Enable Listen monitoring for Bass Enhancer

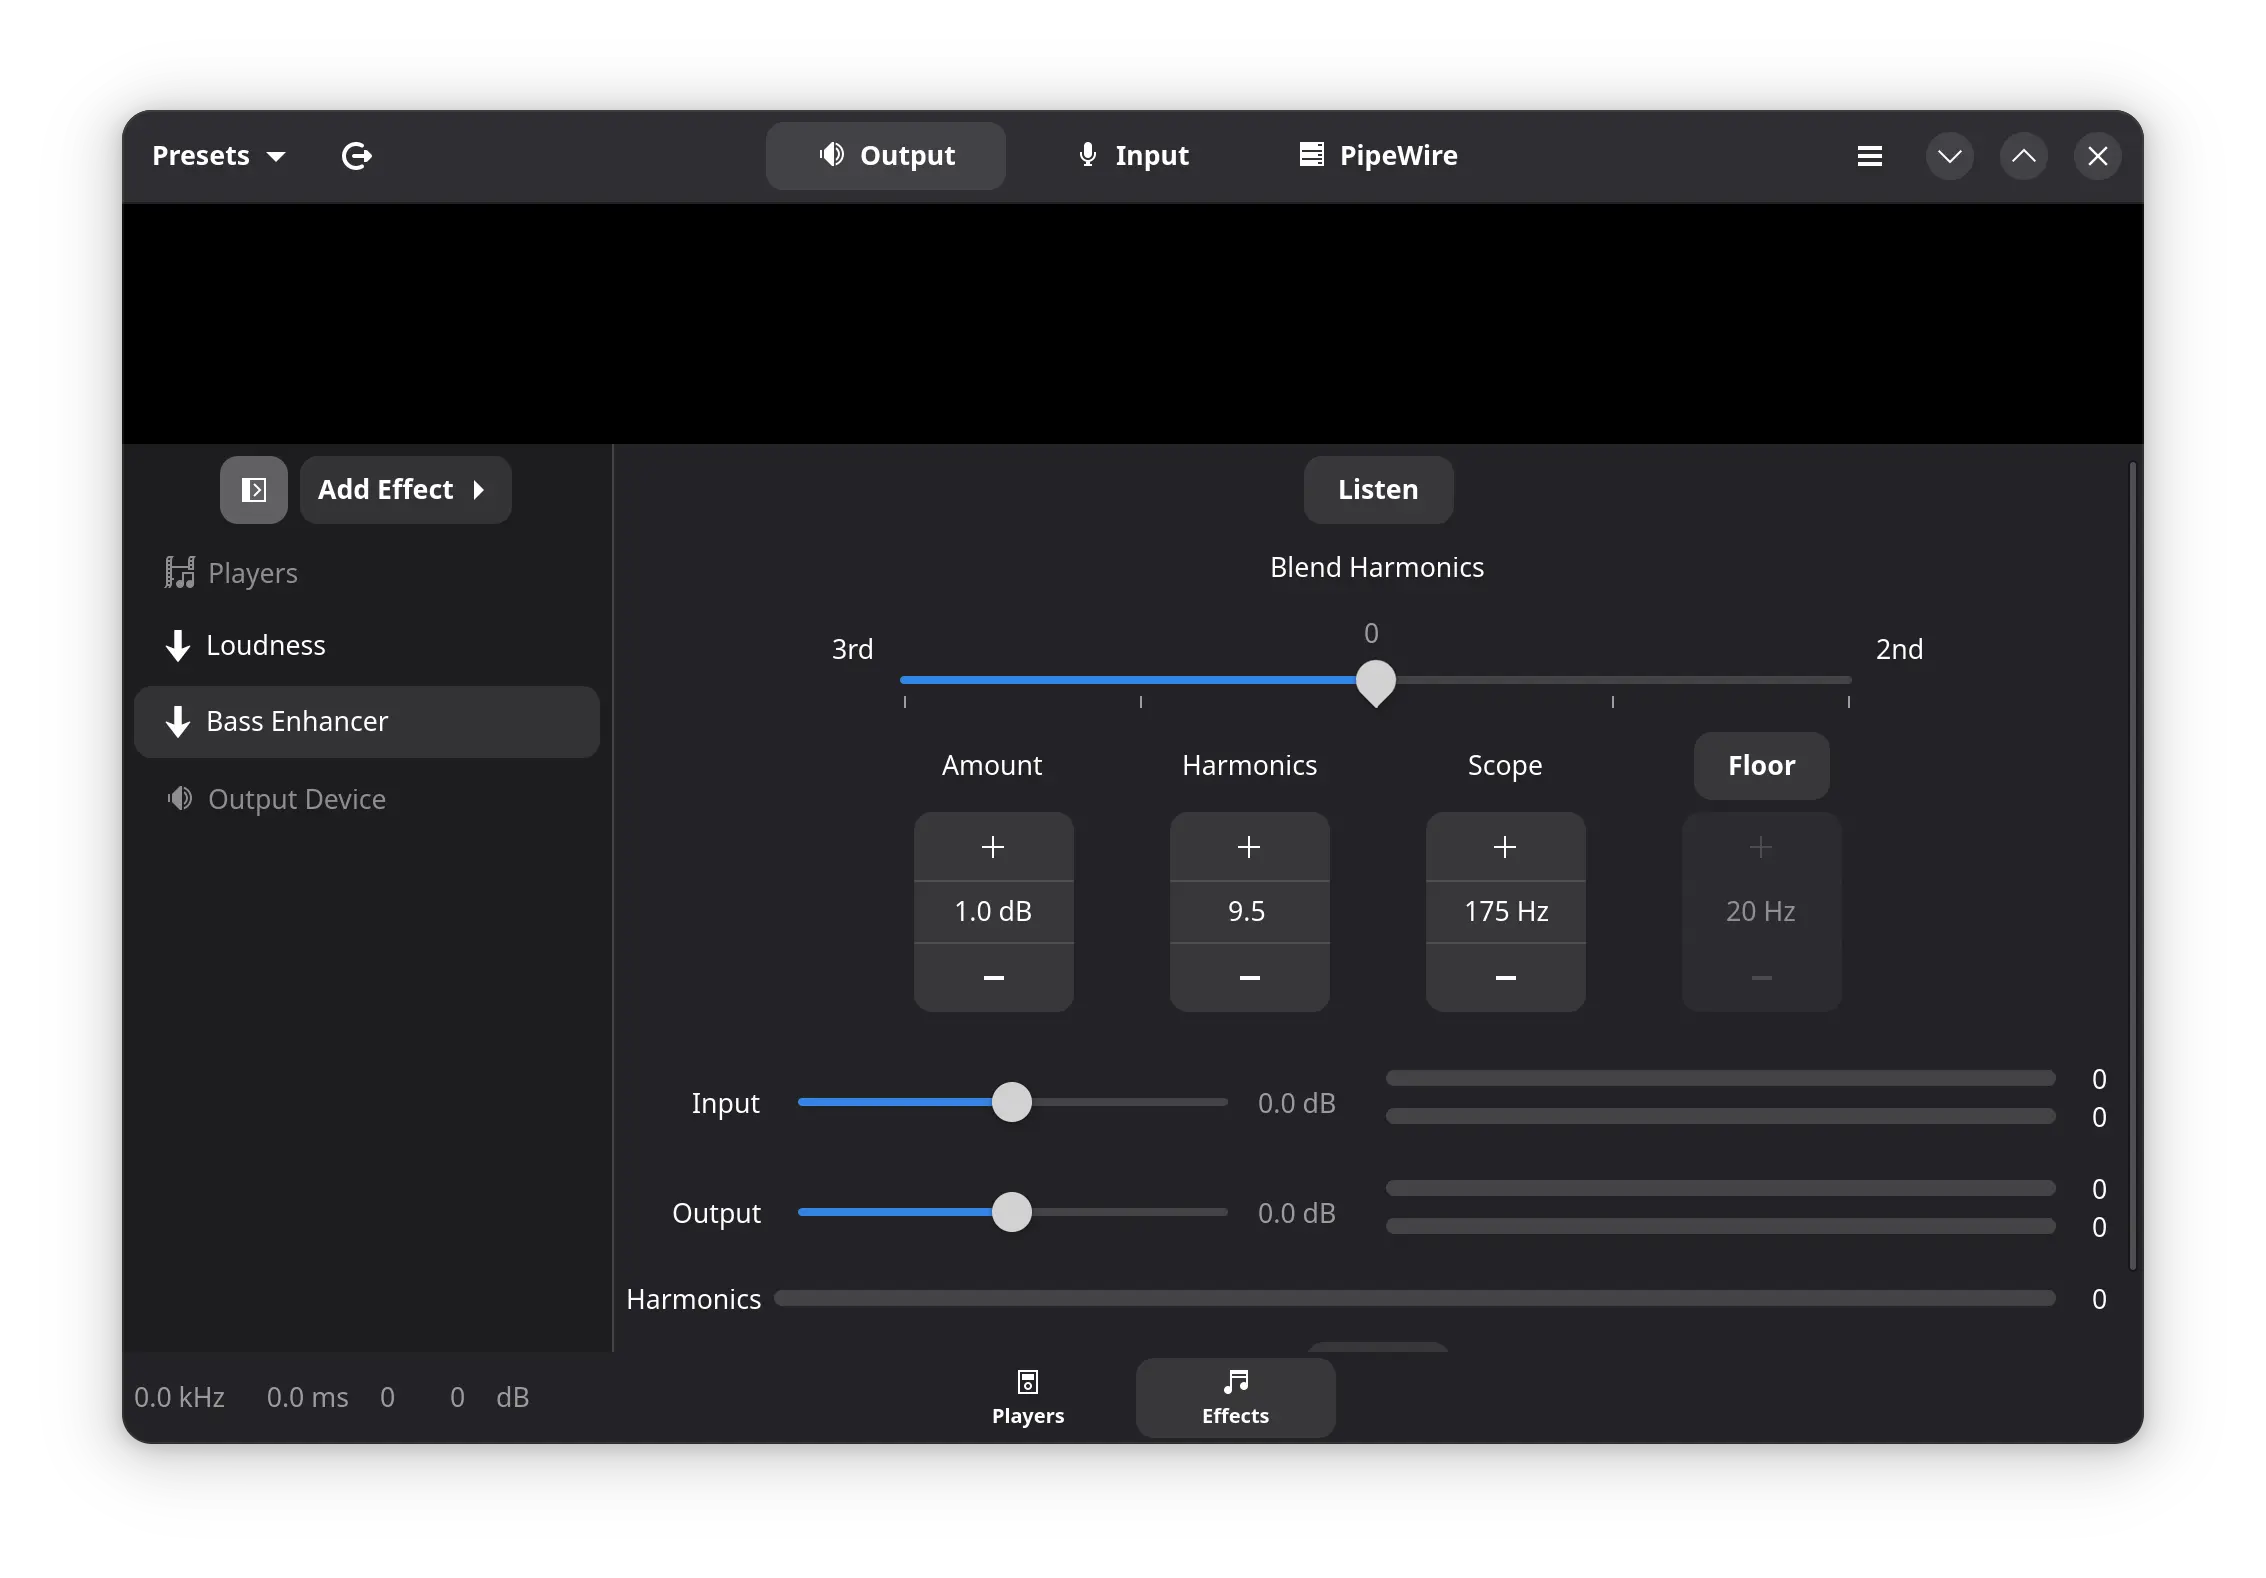(1377, 489)
